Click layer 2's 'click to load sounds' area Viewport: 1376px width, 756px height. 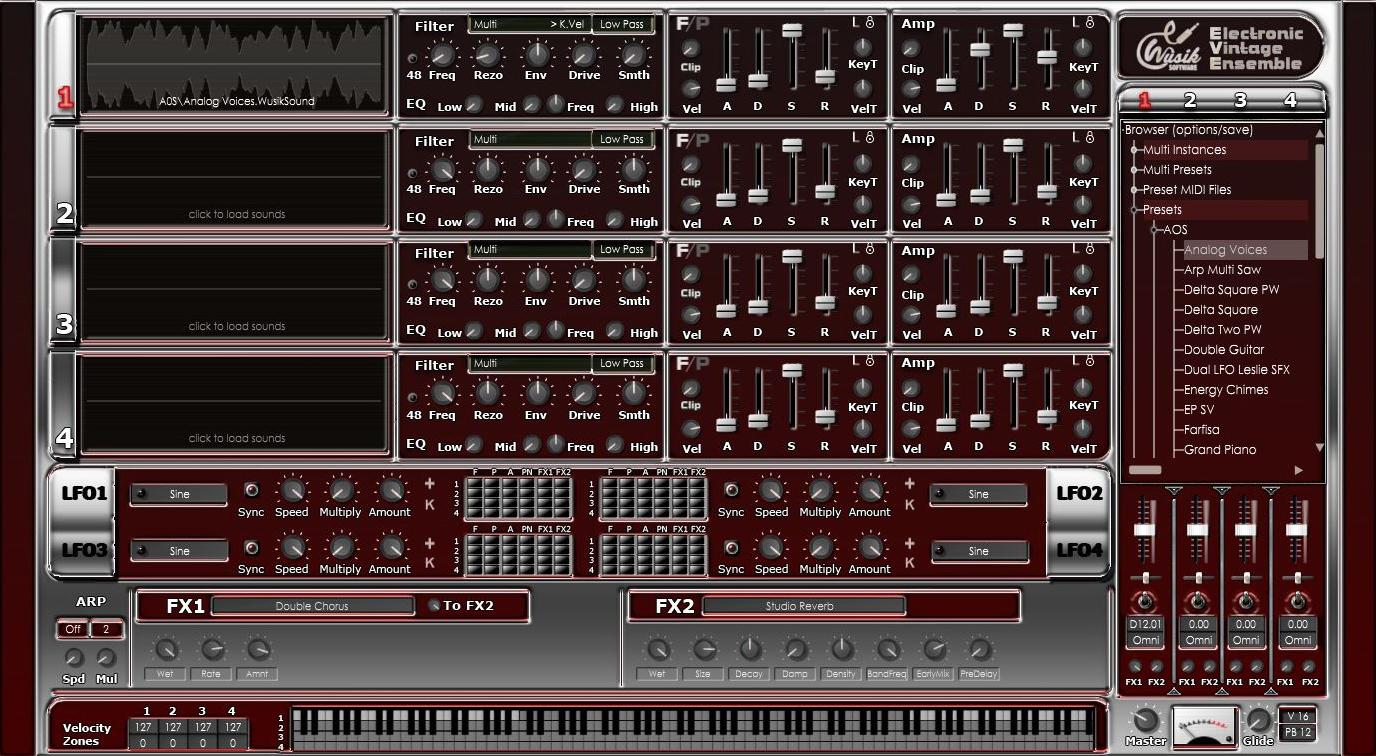tap(236, 180)
